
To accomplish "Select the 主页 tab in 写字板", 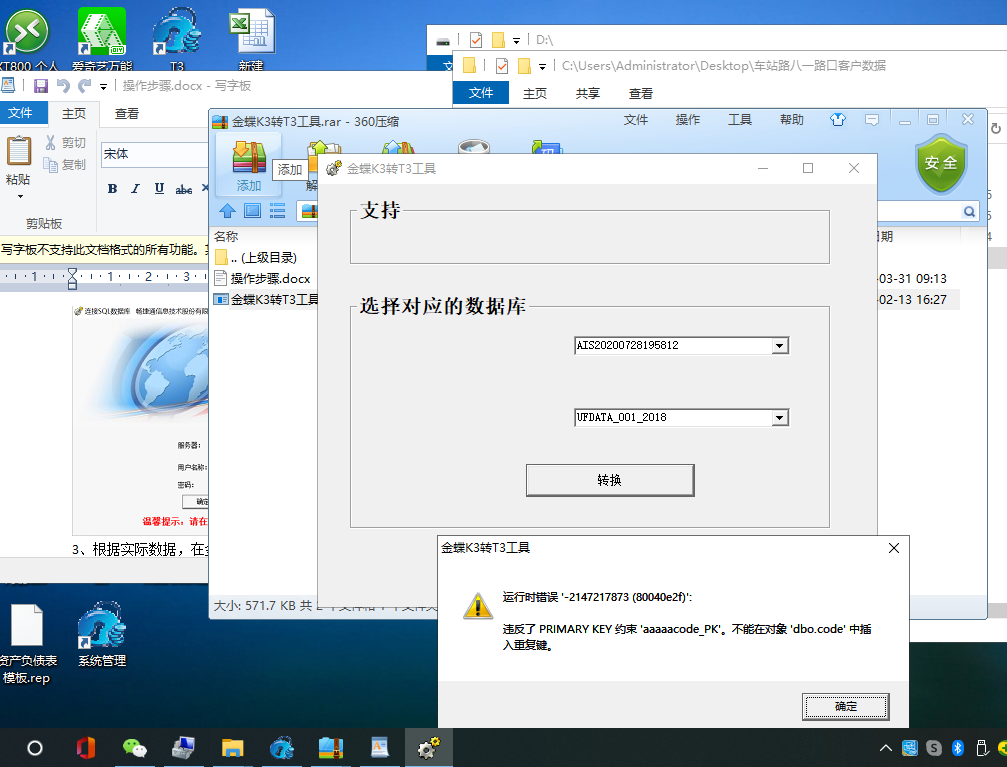I will pos(74,114).
